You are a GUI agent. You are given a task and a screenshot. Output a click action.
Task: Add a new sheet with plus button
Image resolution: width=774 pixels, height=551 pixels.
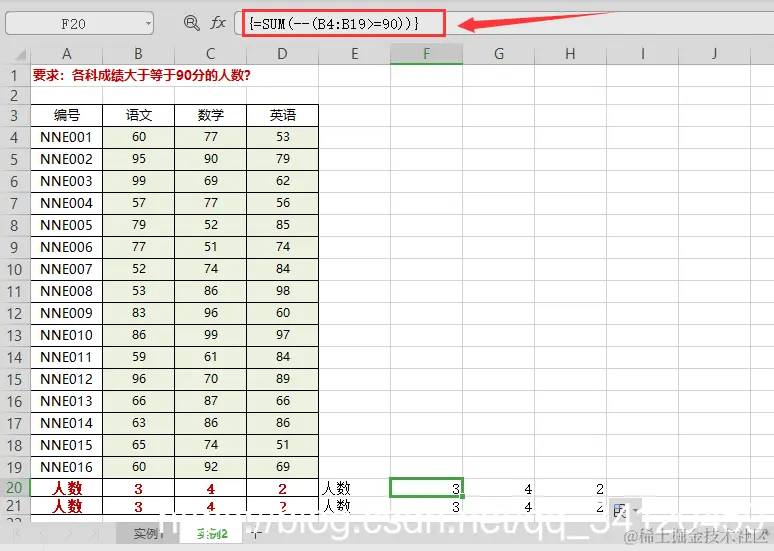click(x=255, y=533)
